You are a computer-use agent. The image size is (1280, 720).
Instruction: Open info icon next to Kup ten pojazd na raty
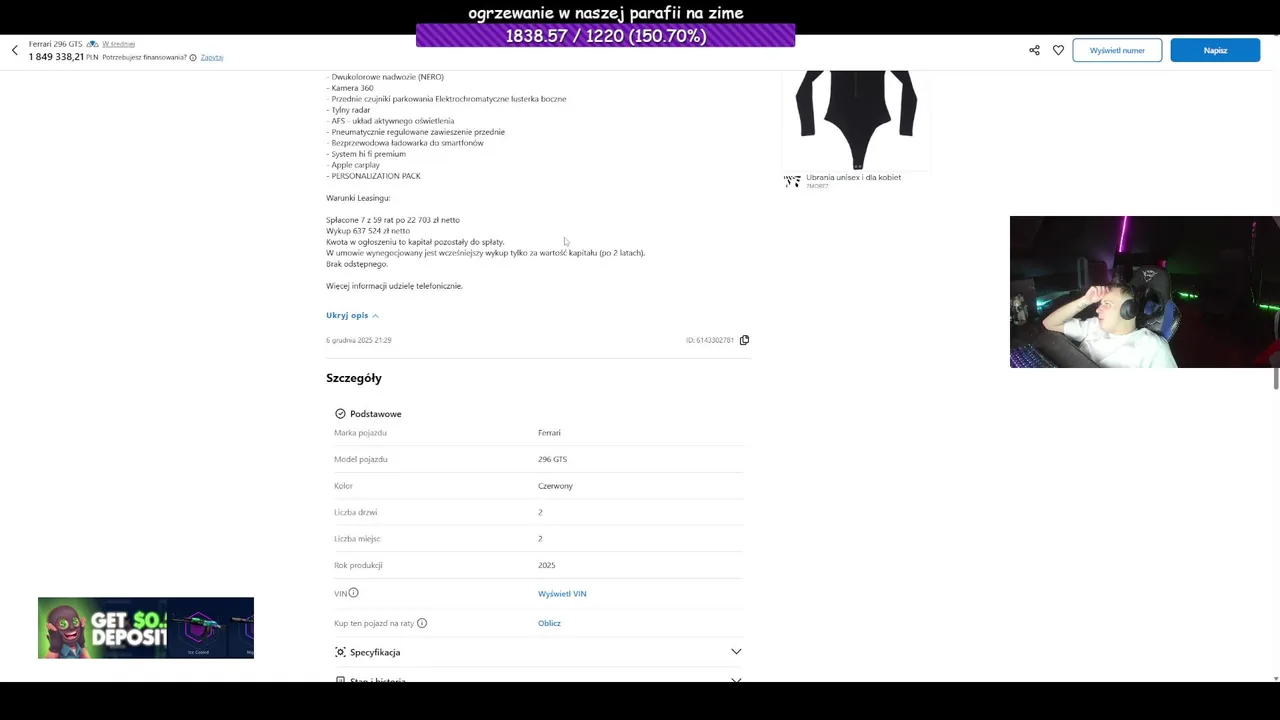(422, 623)
